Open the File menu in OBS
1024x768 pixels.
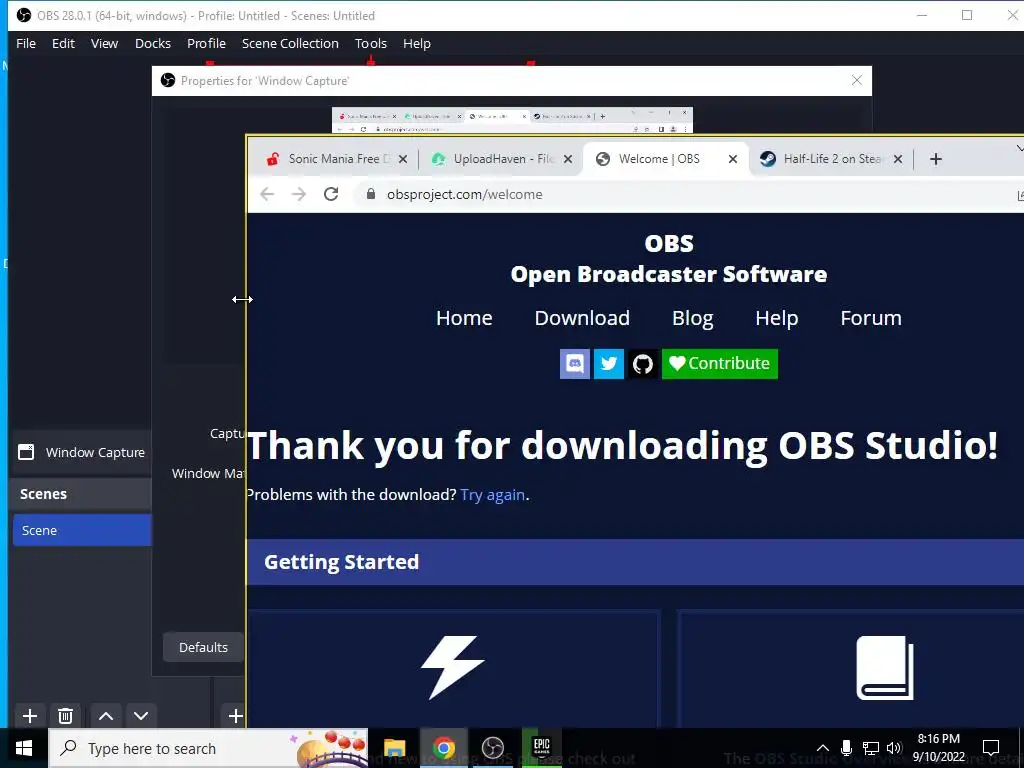26,44
